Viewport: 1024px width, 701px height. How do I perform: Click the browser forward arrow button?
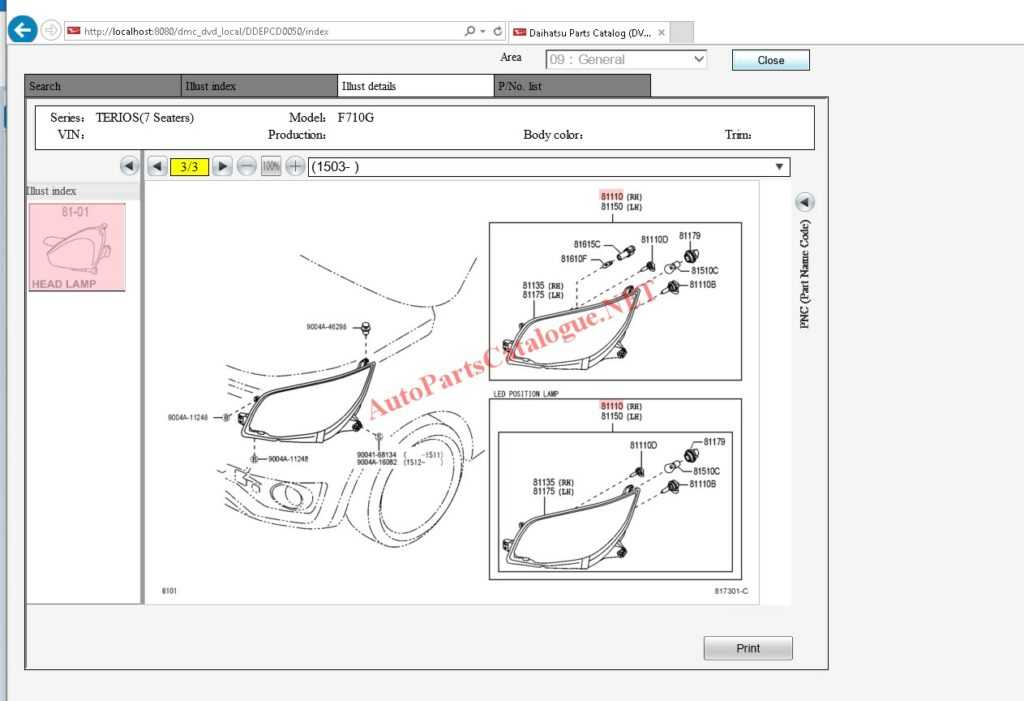pos(50,31)
